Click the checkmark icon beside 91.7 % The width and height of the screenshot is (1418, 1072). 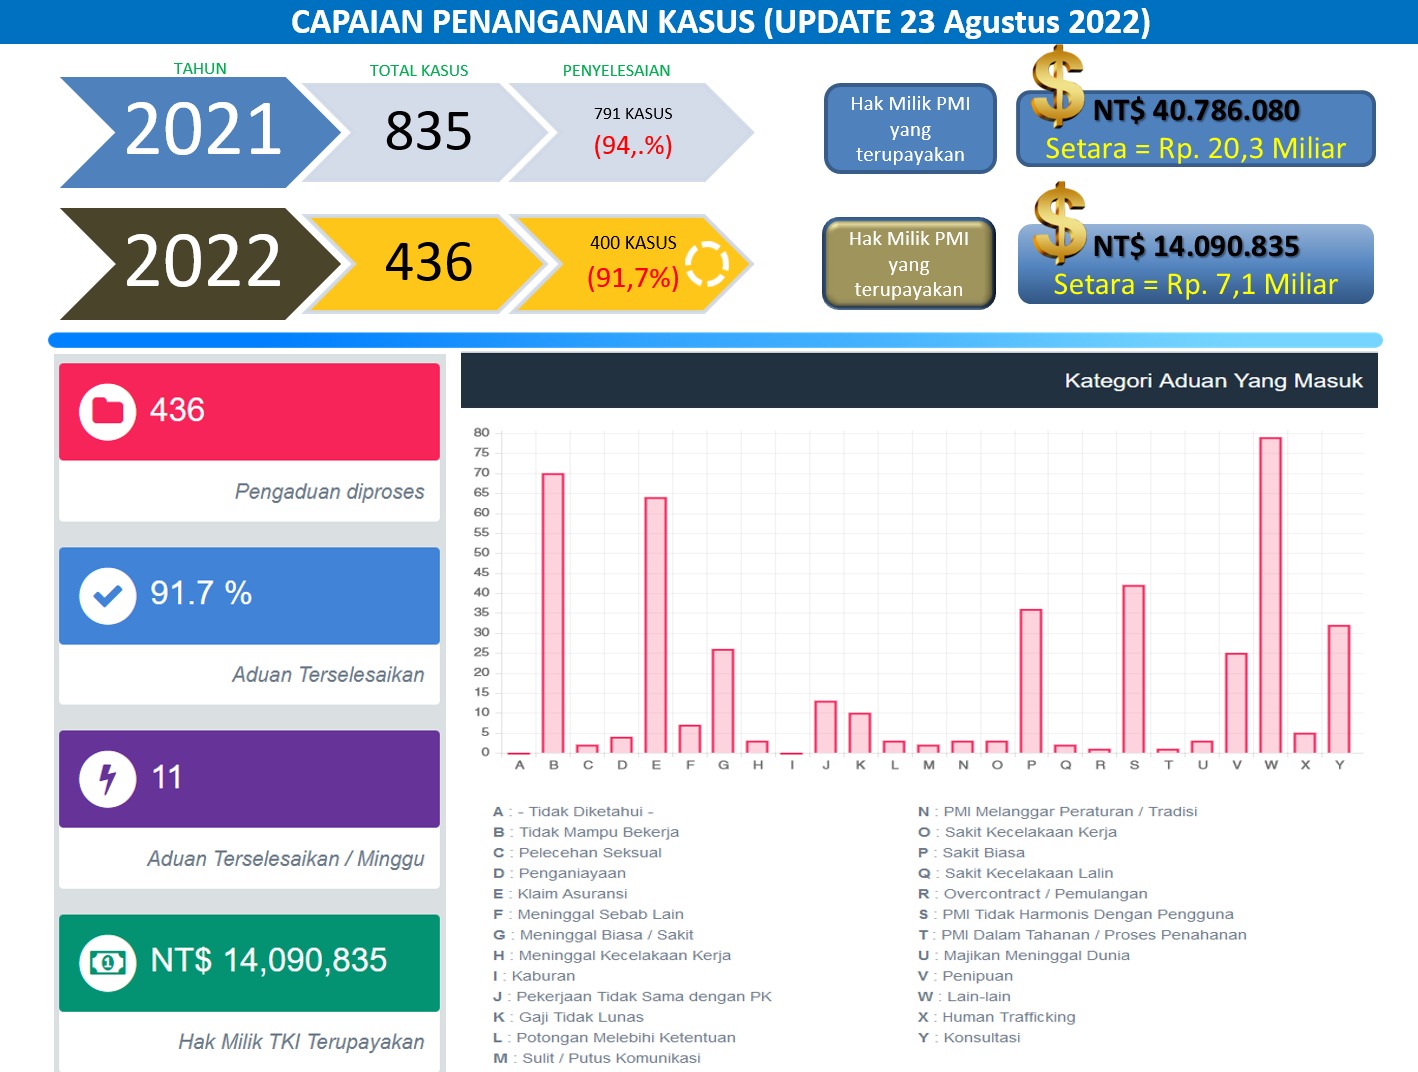point(108,596)
